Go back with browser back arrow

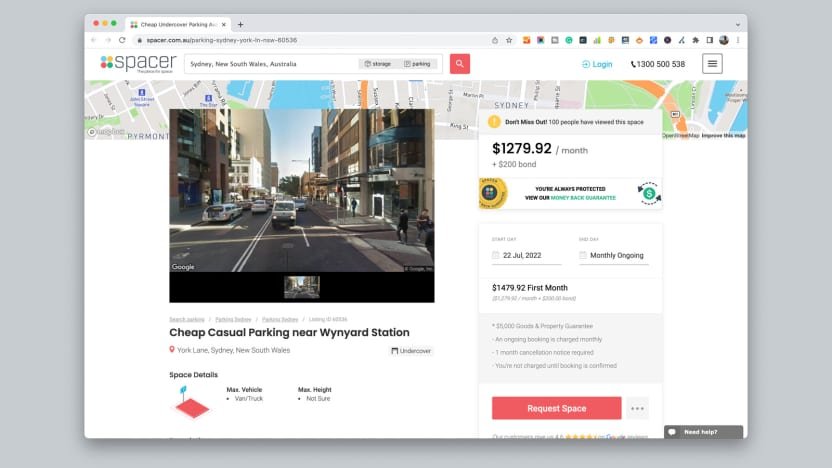[94, 40]
